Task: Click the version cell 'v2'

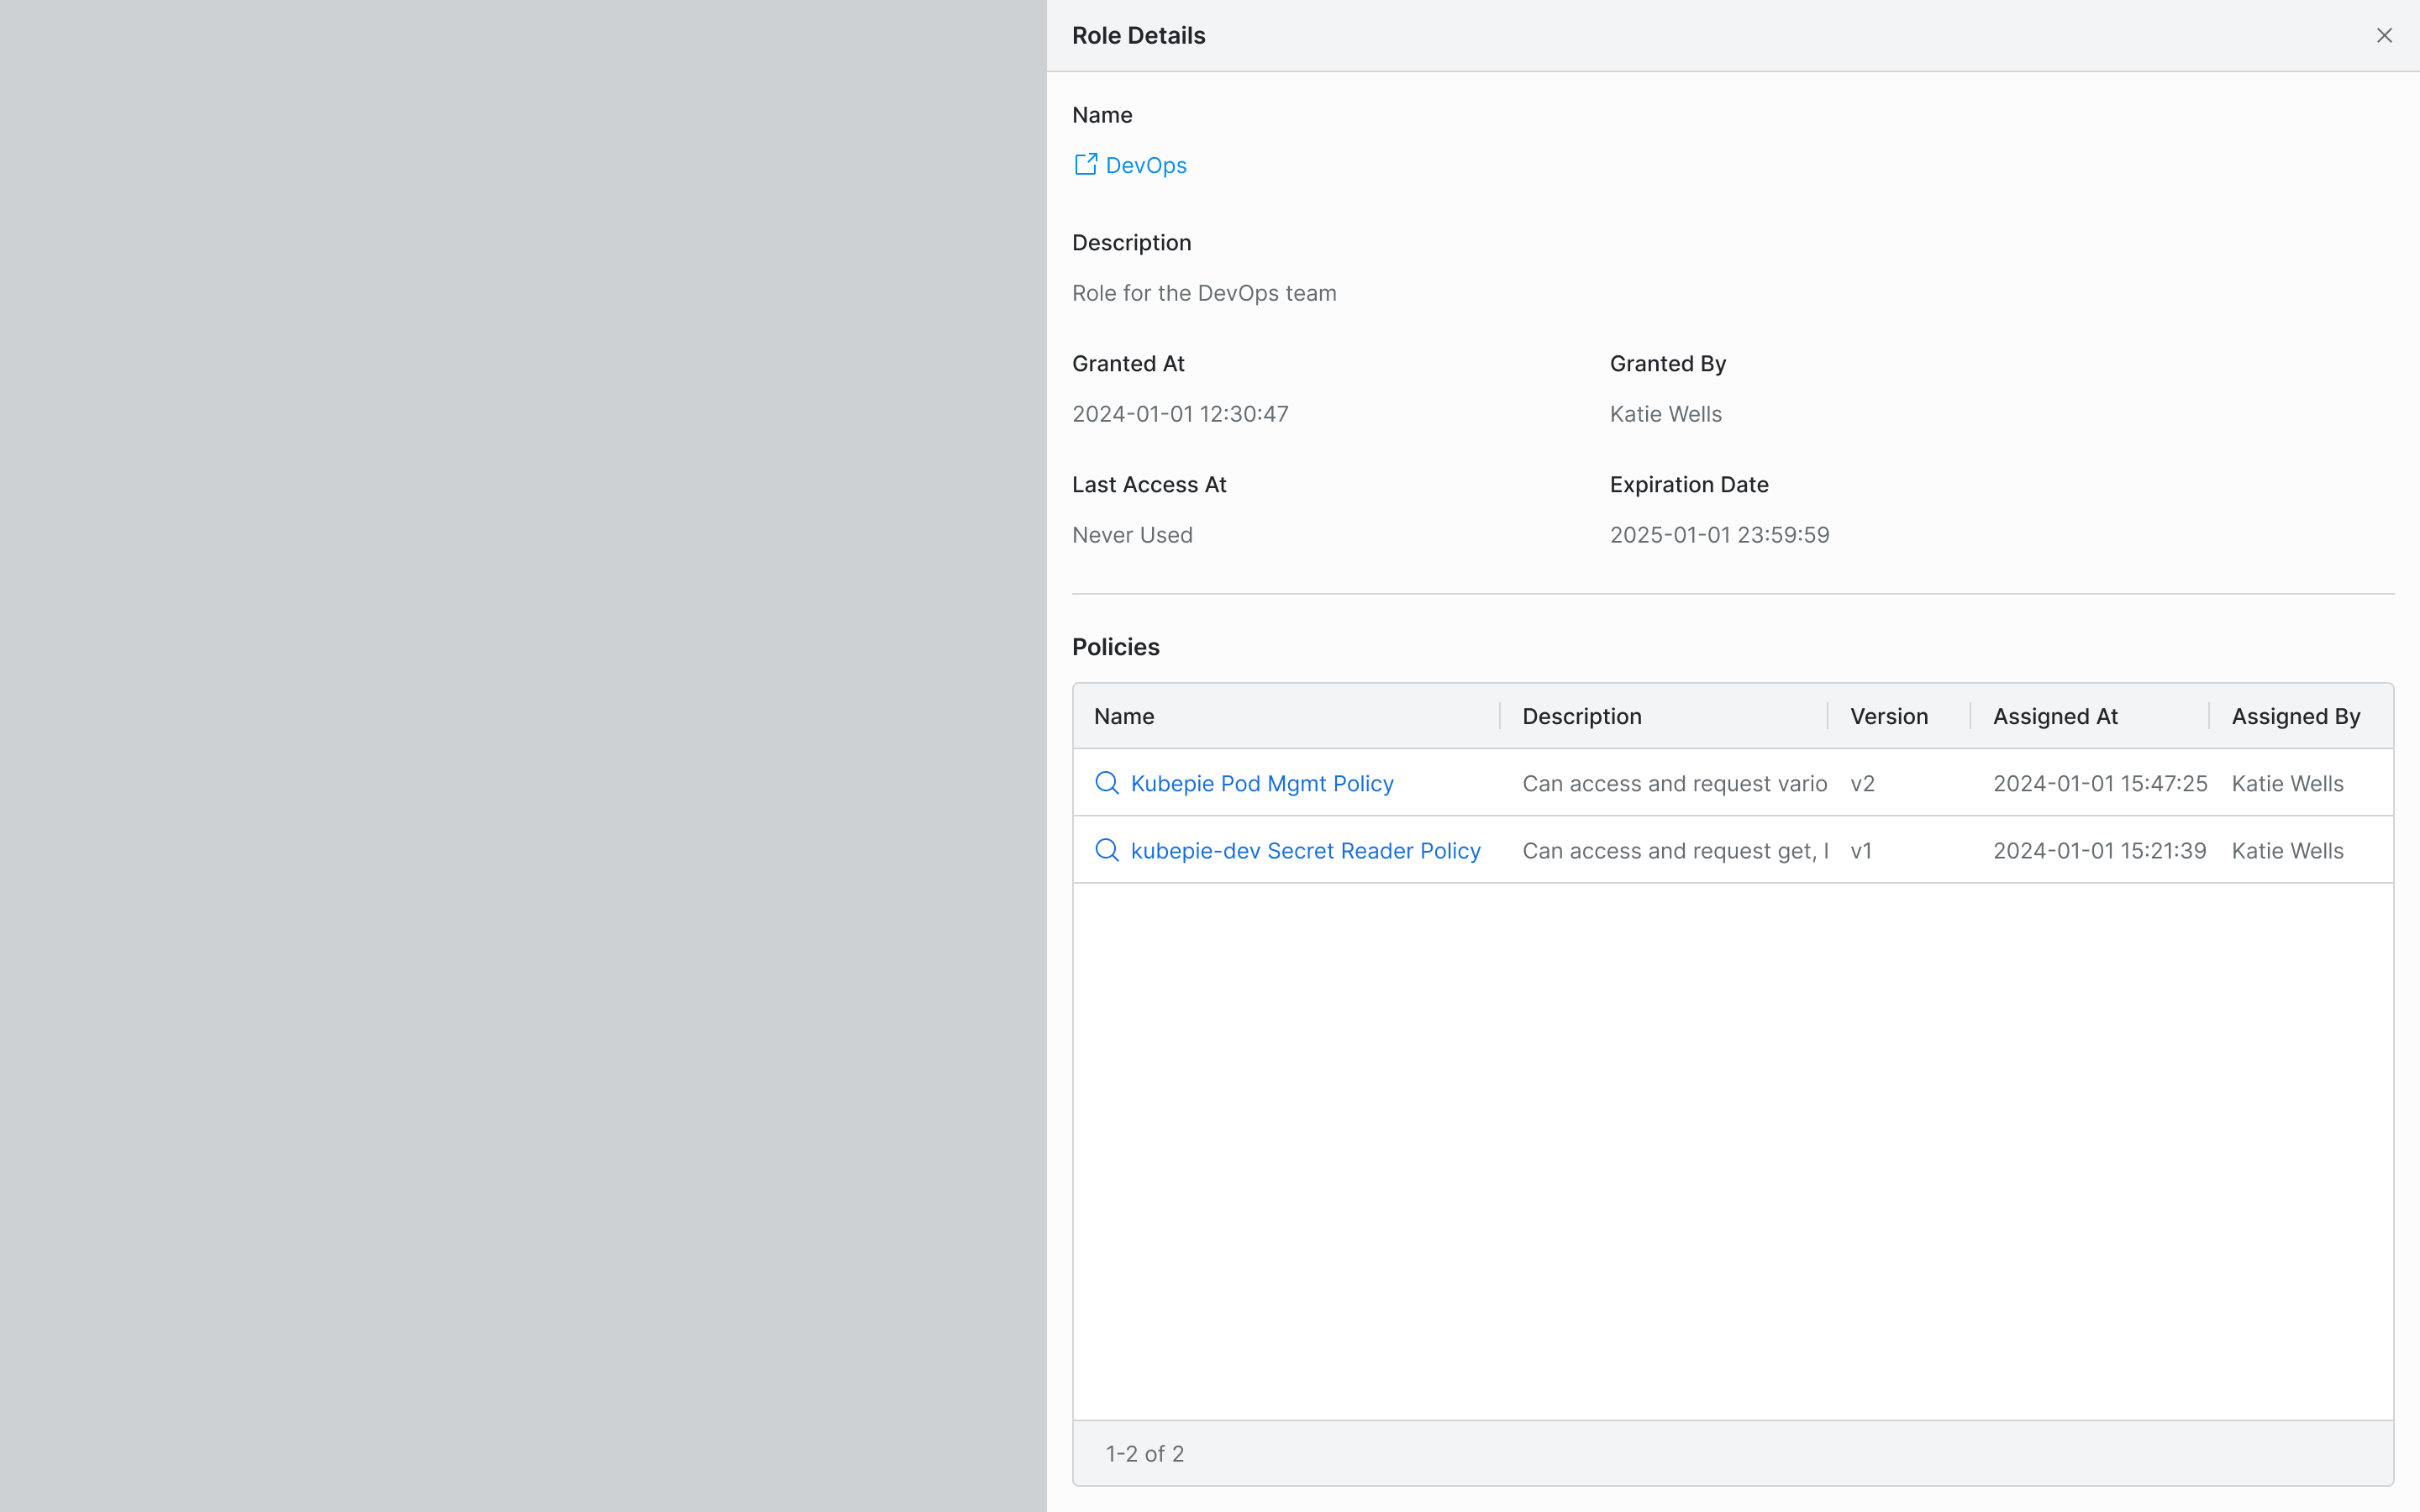Action: pyautogui.click(x=1862, y=783)
